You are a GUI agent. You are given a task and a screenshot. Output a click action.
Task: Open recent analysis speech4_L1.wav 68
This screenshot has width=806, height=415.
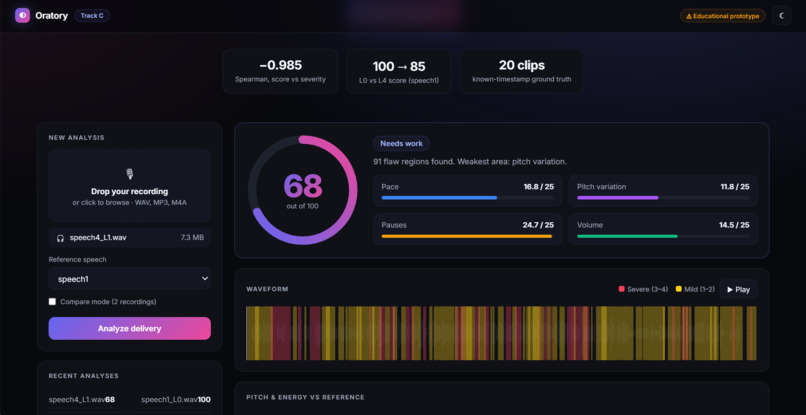[x=82, y=400]
